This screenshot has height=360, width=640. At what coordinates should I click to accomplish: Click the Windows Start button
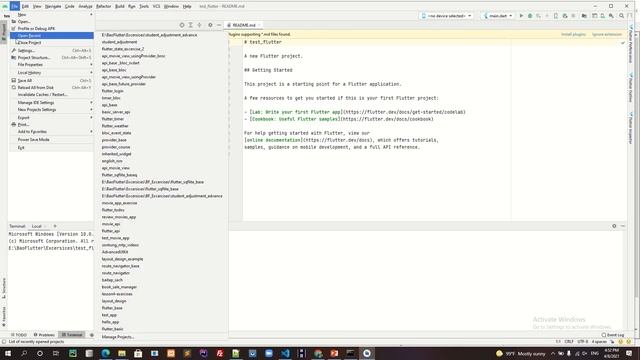click(x=8, y=353)
